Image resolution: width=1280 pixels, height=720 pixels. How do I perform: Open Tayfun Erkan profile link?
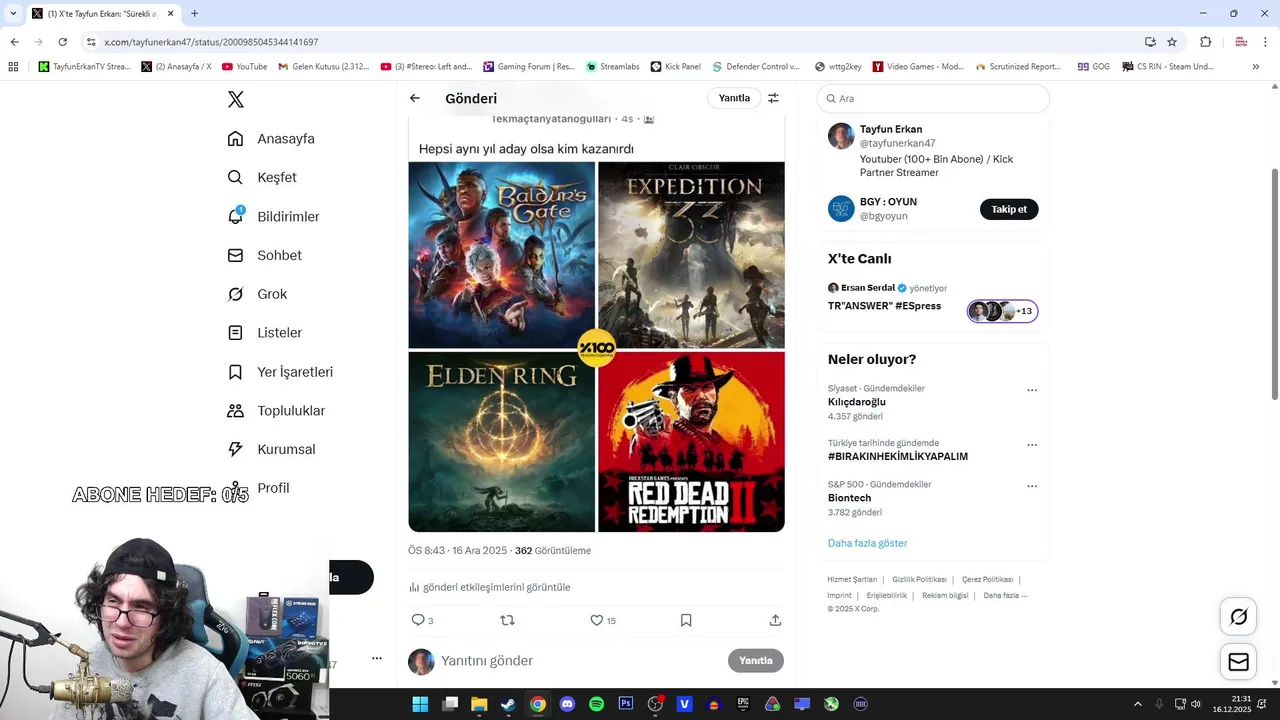pyautogui.click(x=891, y=129)
